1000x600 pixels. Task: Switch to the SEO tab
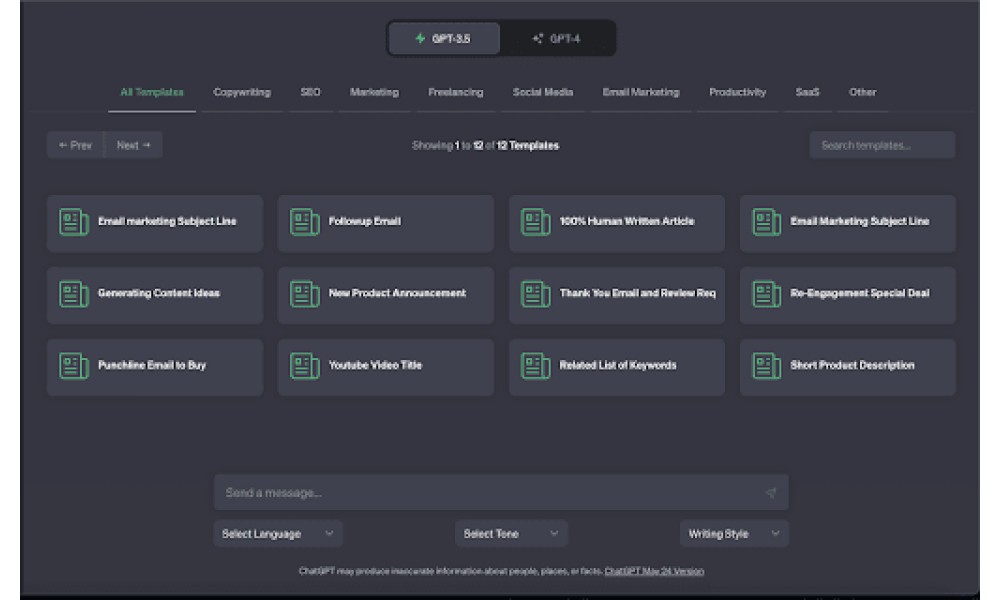pyautogui.click(x=311, y=92)
